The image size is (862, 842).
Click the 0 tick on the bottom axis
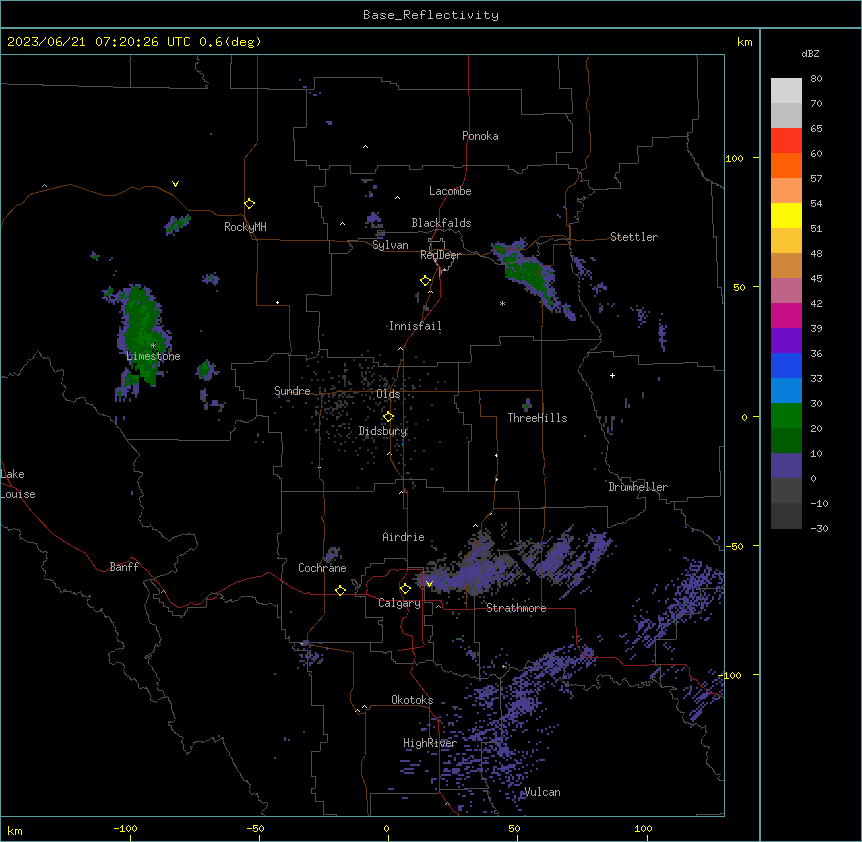coord(386,828)
